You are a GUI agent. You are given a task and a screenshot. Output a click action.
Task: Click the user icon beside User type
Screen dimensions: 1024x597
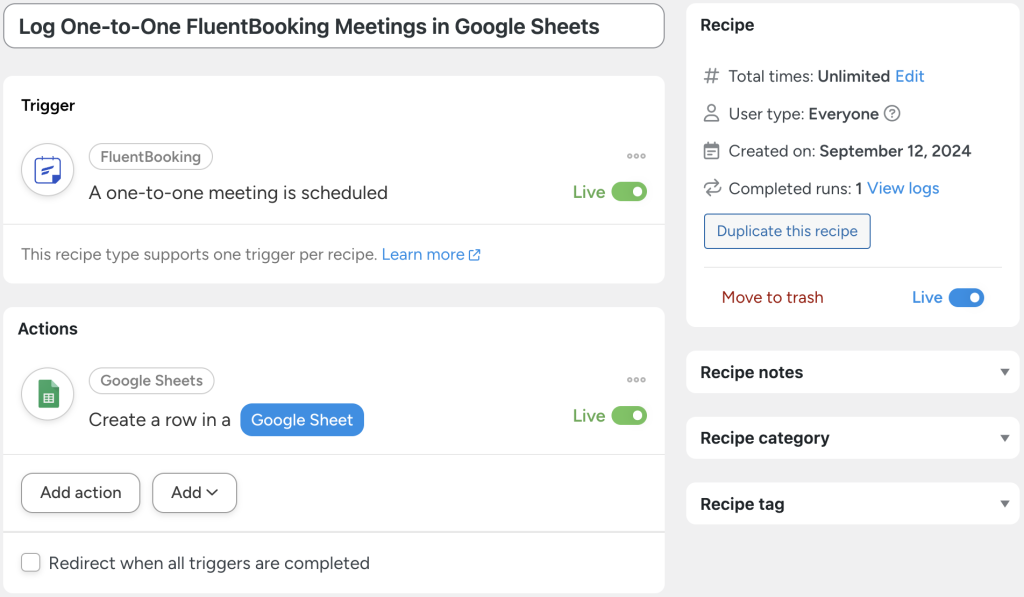714,113
